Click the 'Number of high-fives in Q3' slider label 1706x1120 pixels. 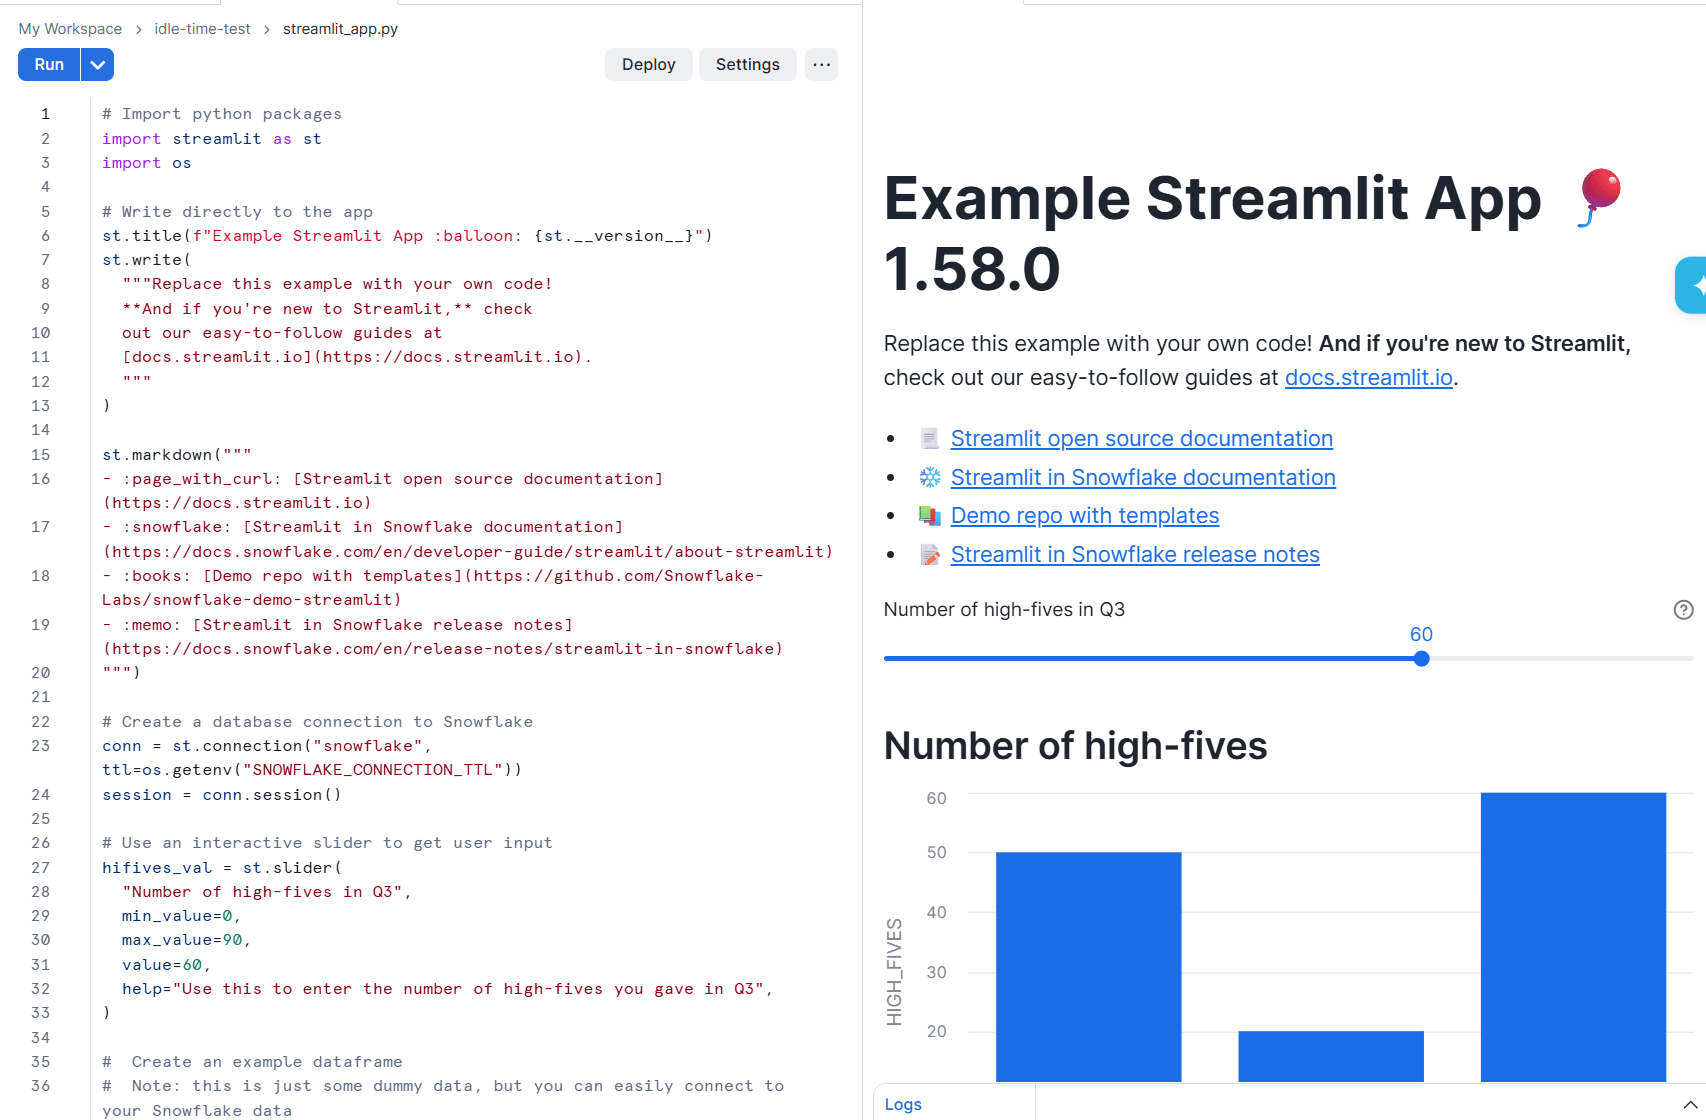[1004, 610]
